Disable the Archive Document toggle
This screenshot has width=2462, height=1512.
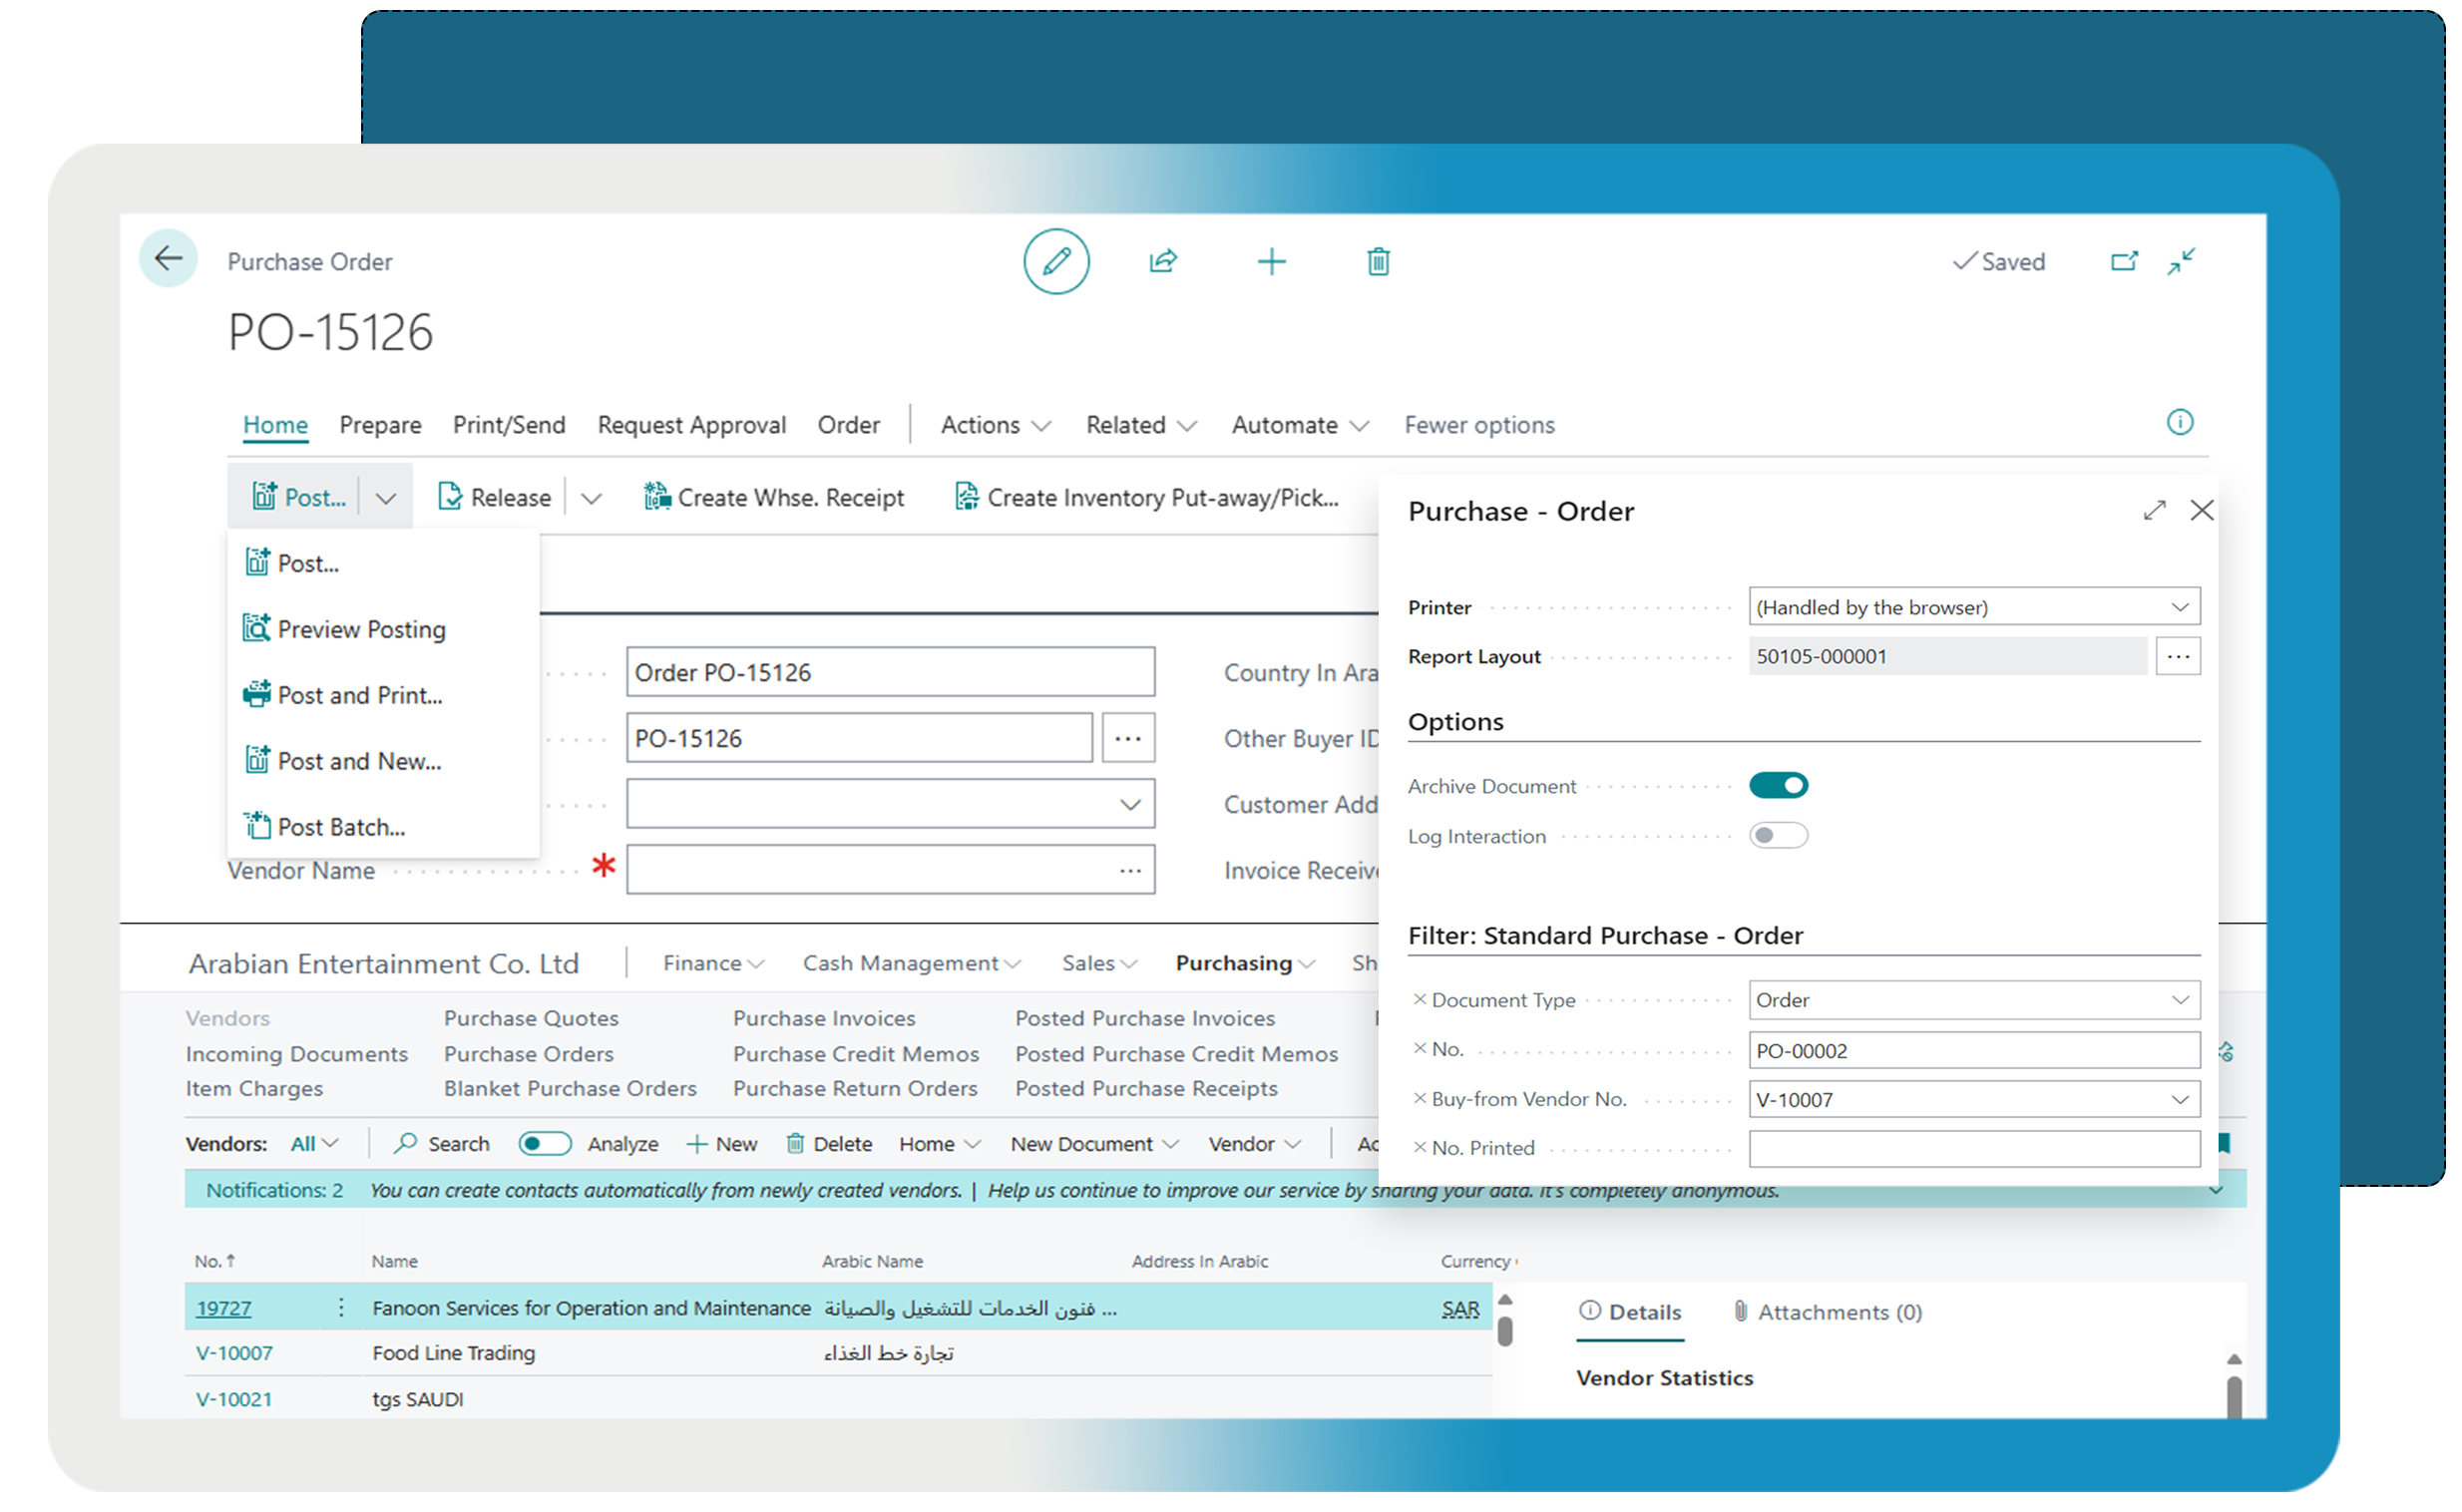pos(1777,786)
